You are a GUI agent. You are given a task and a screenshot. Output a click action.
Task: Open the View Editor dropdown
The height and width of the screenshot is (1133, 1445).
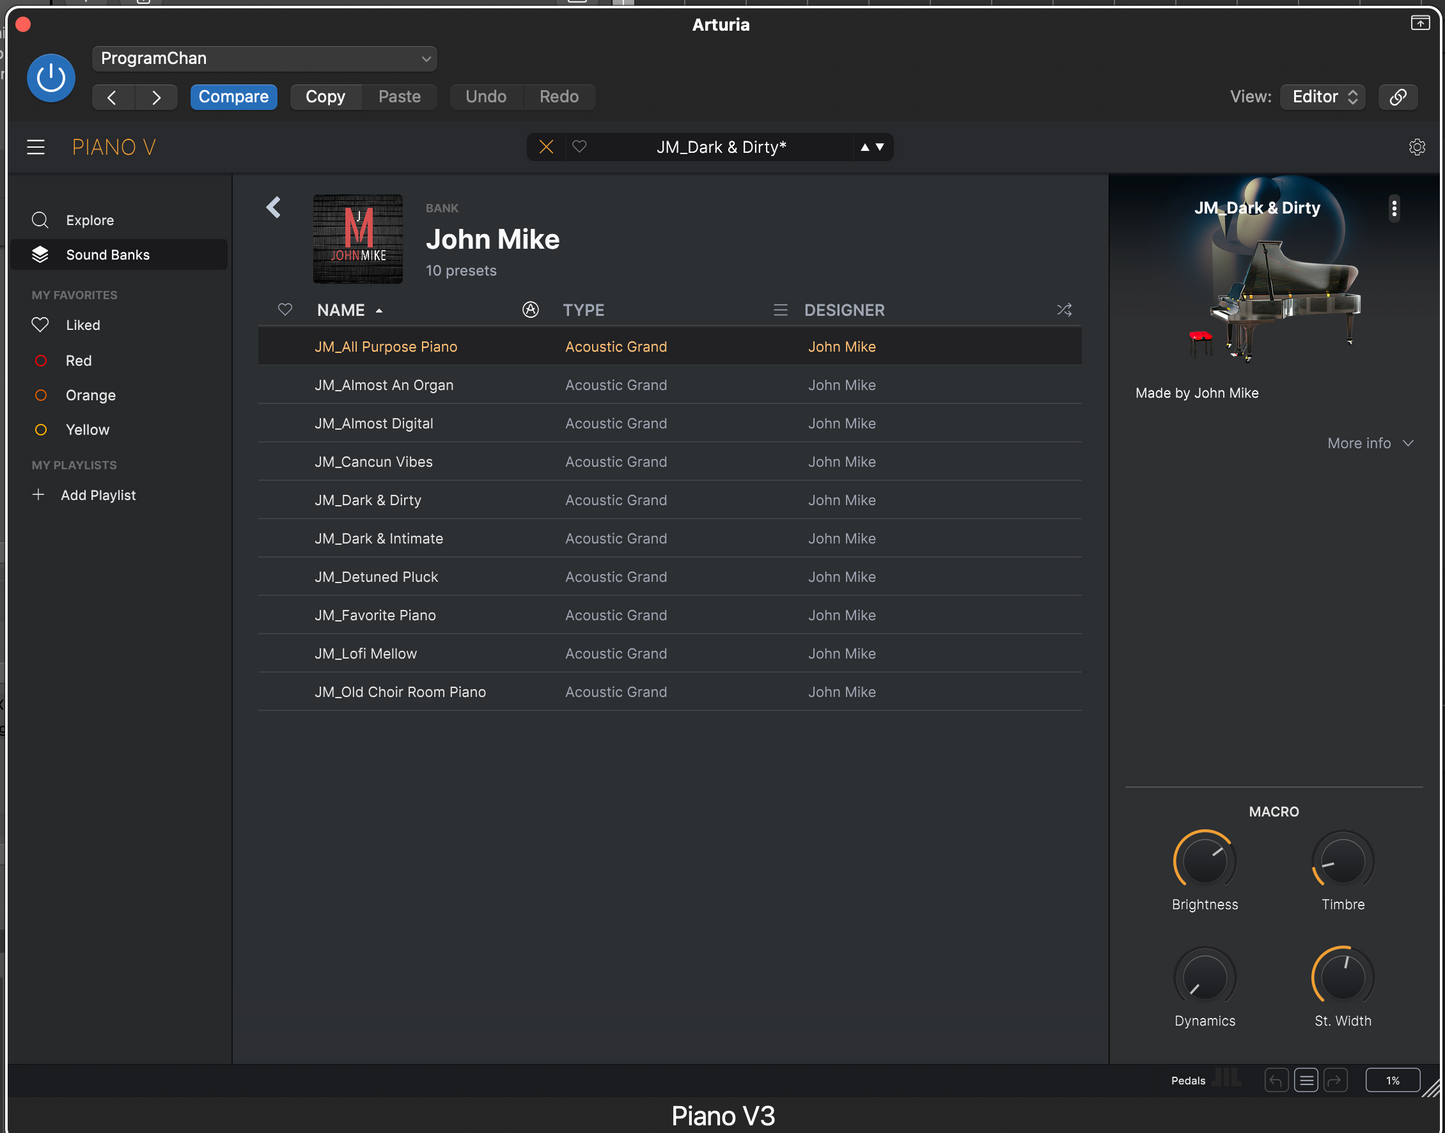(x=1323, y=97)
